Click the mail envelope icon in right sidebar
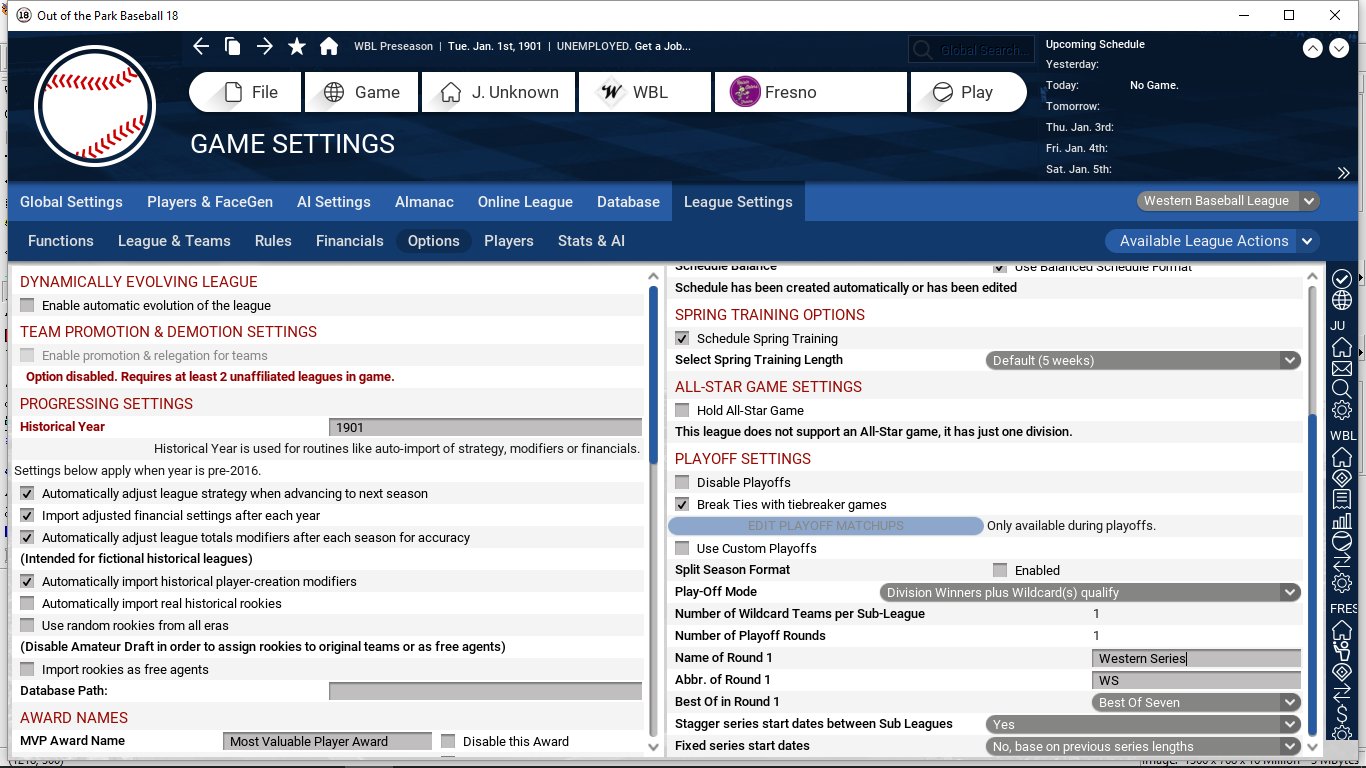Viewport: 1366px width, 768px height. coord(1342,368)
